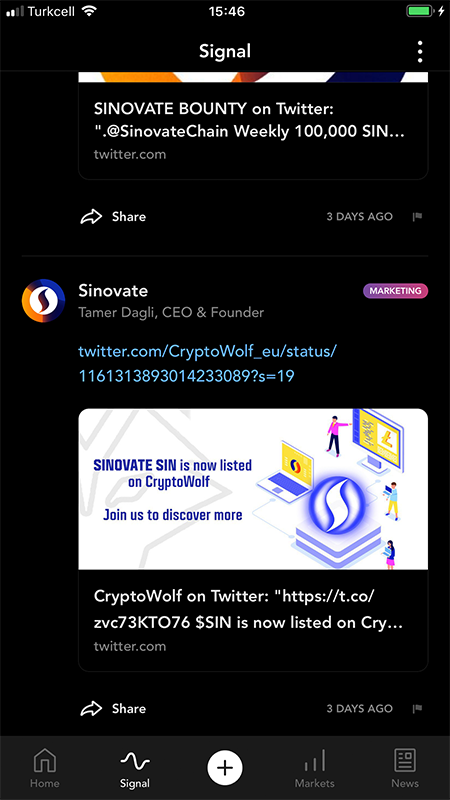Screen dimensions: 450x800
Task: Open the CryptoWolf on Twitter preview title
Action: (248, 609)
